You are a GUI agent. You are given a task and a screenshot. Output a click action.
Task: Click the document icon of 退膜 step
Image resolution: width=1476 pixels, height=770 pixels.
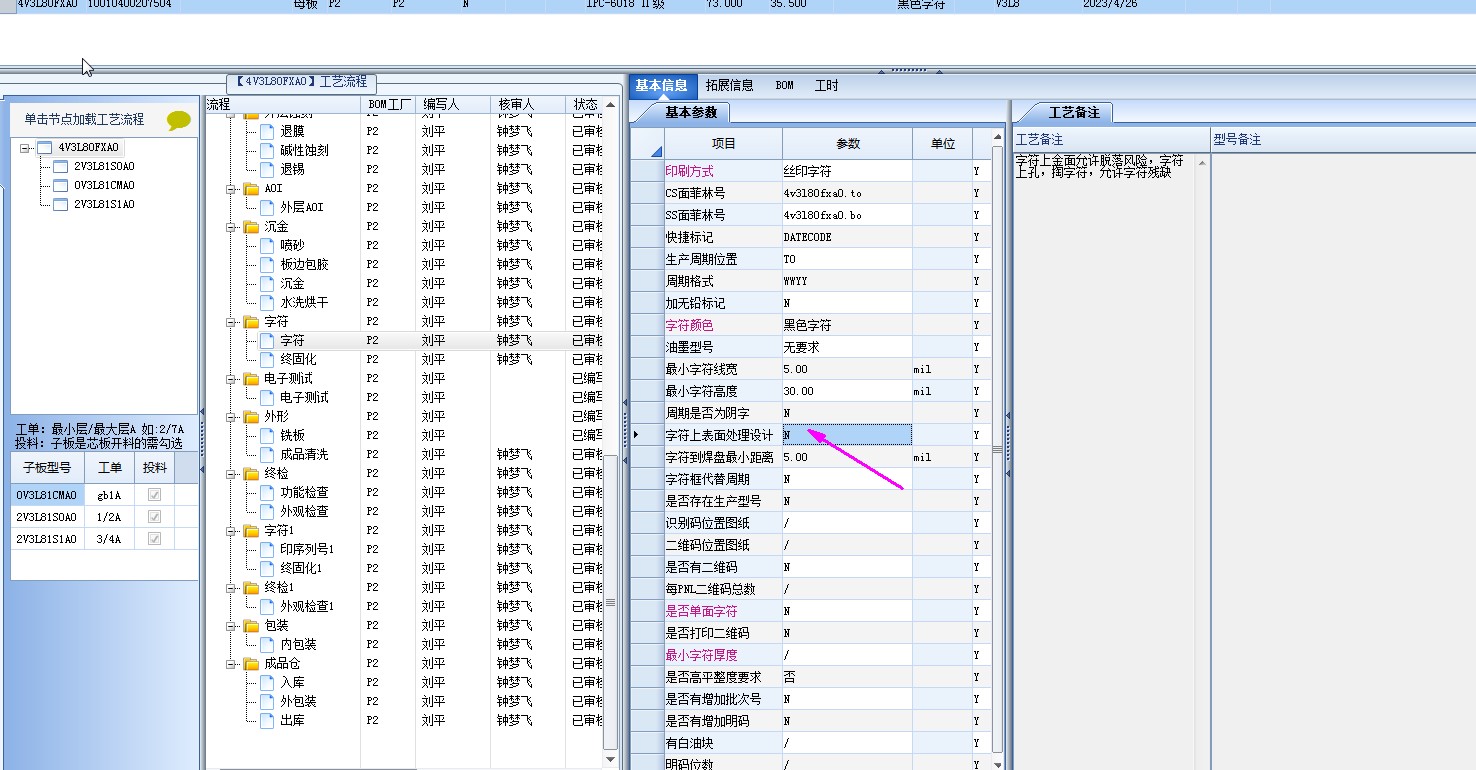[x=267, y=131]
